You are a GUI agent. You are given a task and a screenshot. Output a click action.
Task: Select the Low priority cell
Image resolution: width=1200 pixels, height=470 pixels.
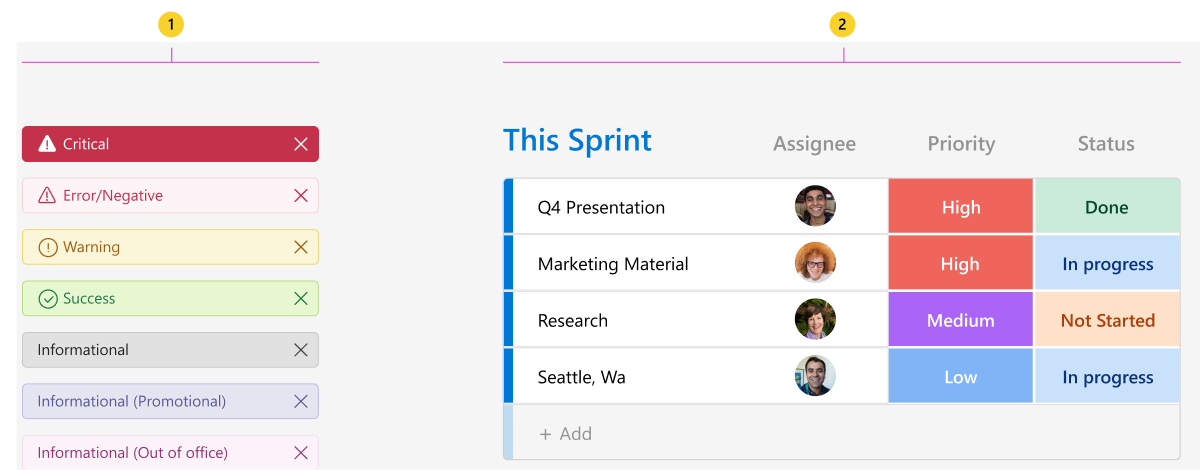(960, 377)
